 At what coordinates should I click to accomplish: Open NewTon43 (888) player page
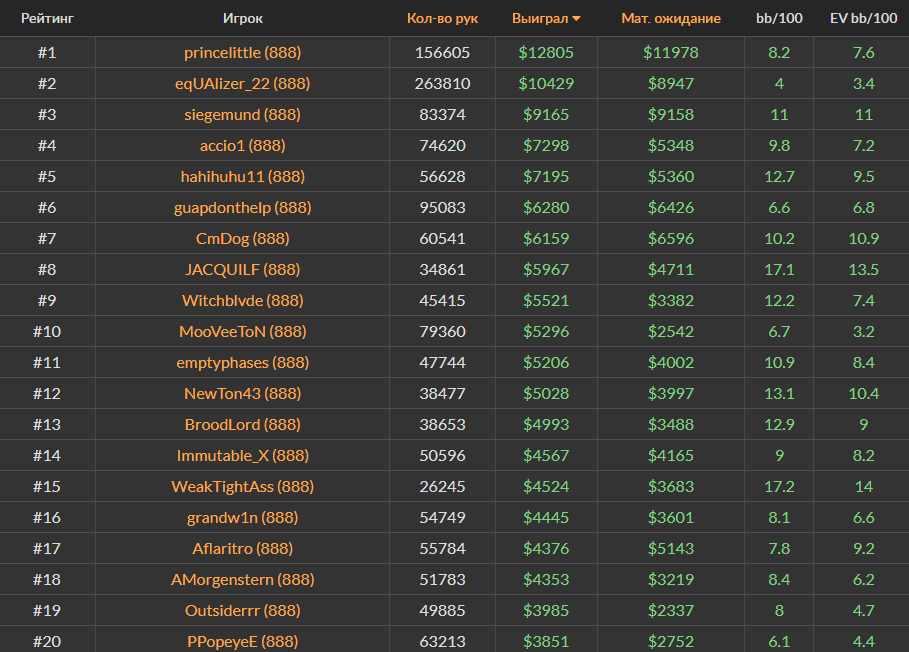(242, 393)
